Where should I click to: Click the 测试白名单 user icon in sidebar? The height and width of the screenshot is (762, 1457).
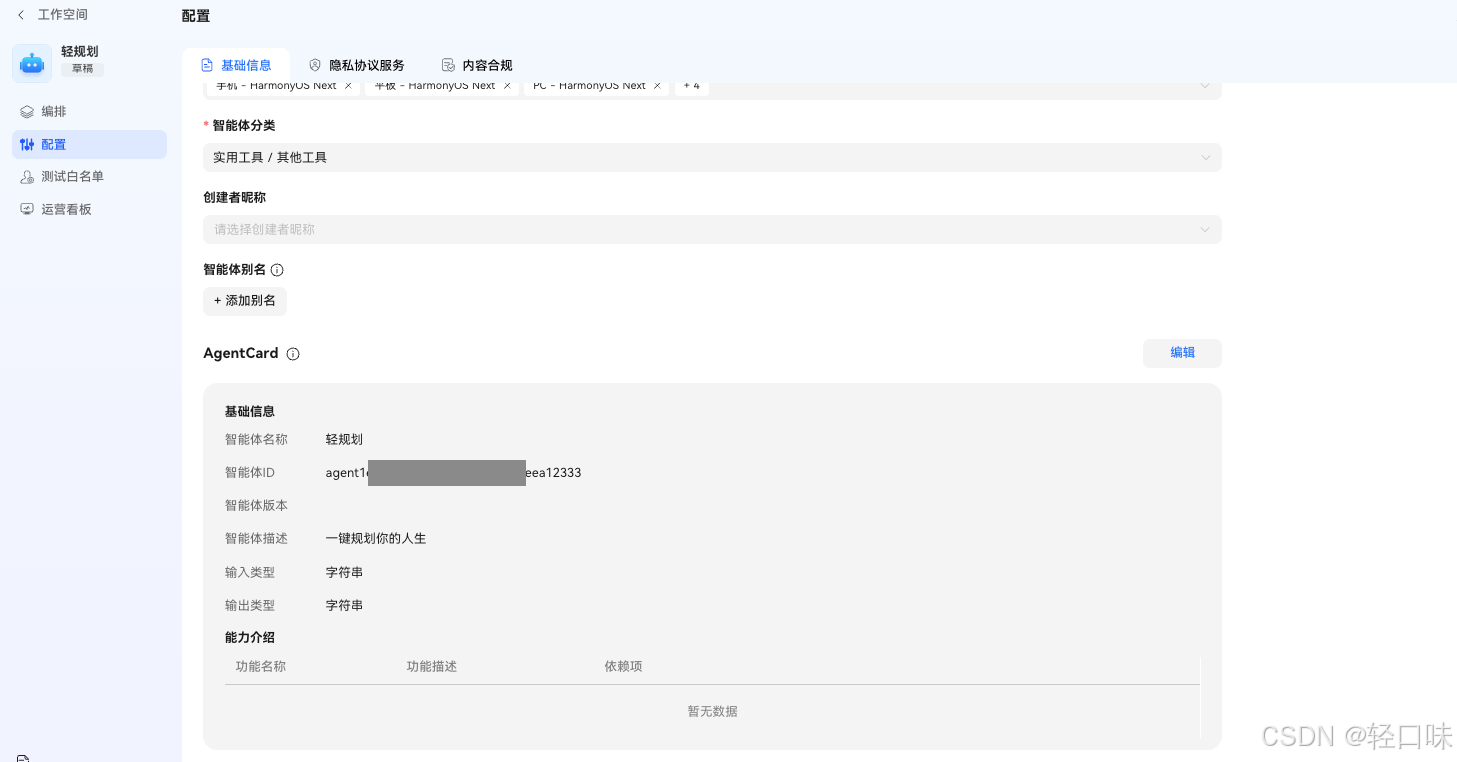(x=27, y=177)
